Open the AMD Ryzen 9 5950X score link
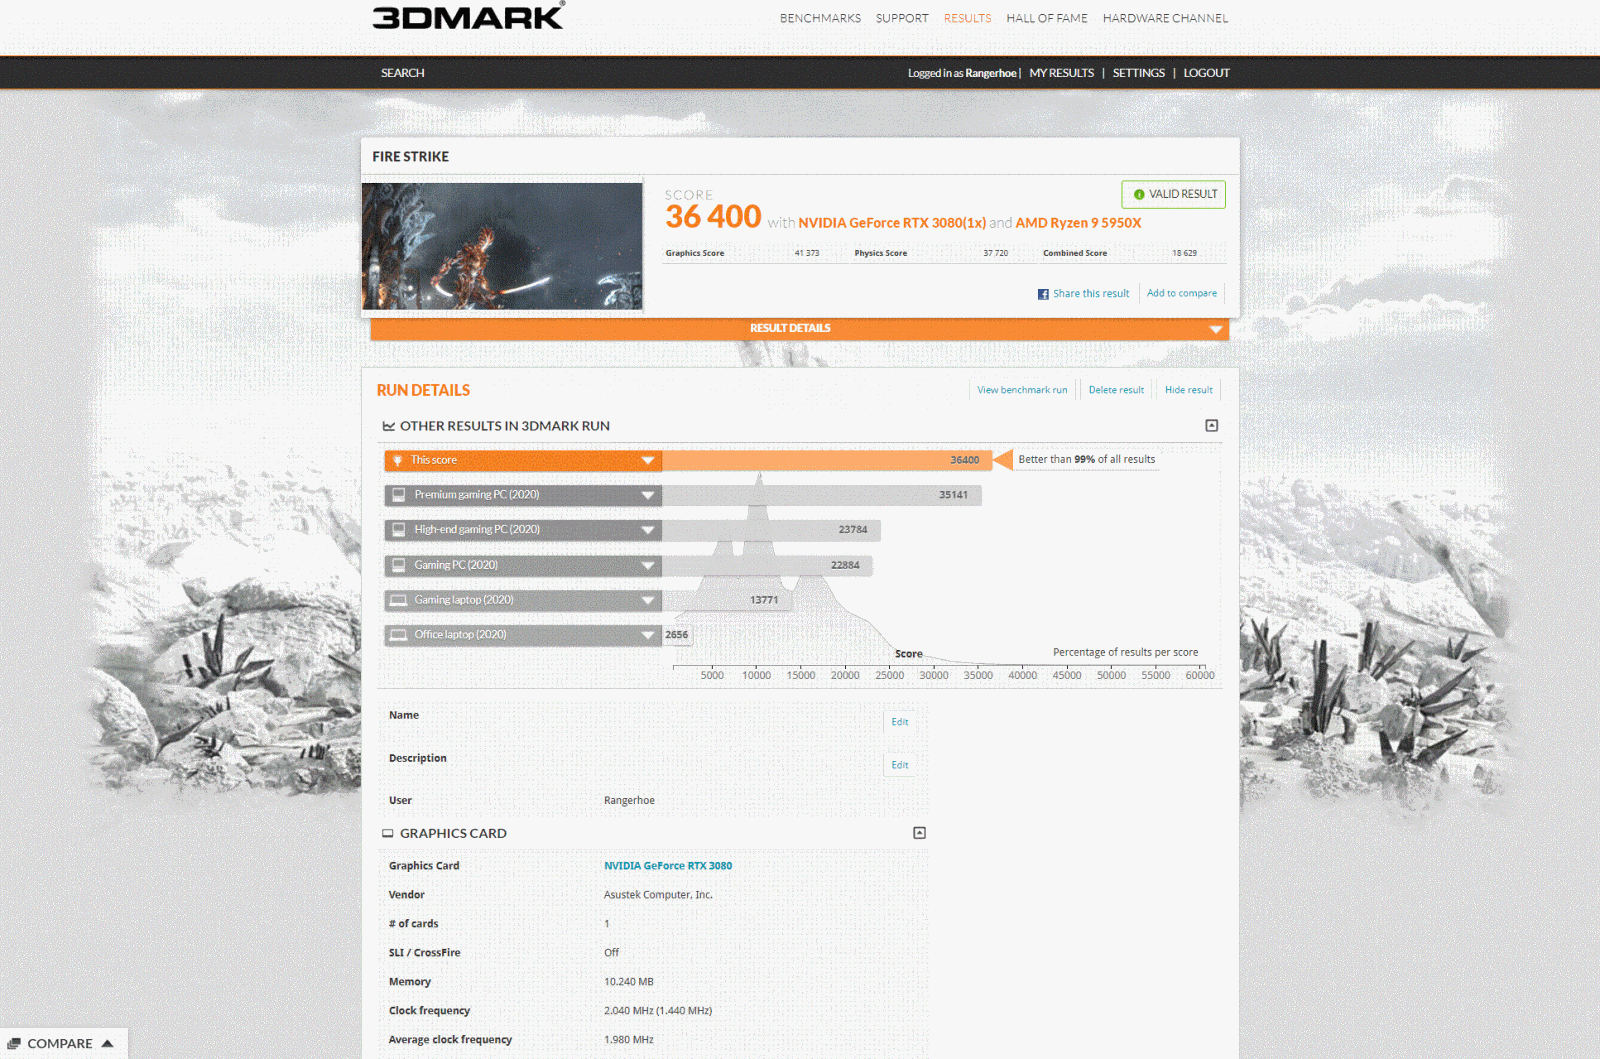This screenshot has height=1059, width=1600. point(1078,223)
